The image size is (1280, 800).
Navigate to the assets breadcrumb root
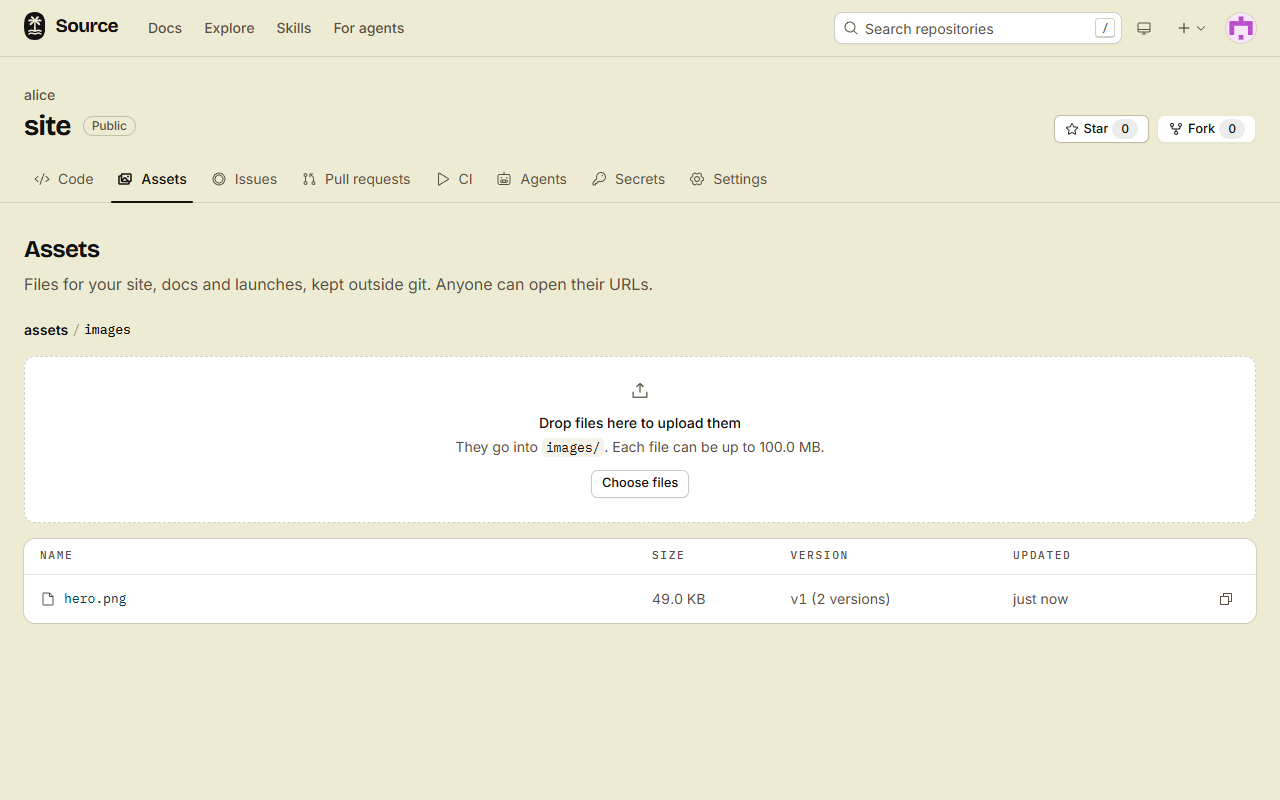tap(46, 330)
